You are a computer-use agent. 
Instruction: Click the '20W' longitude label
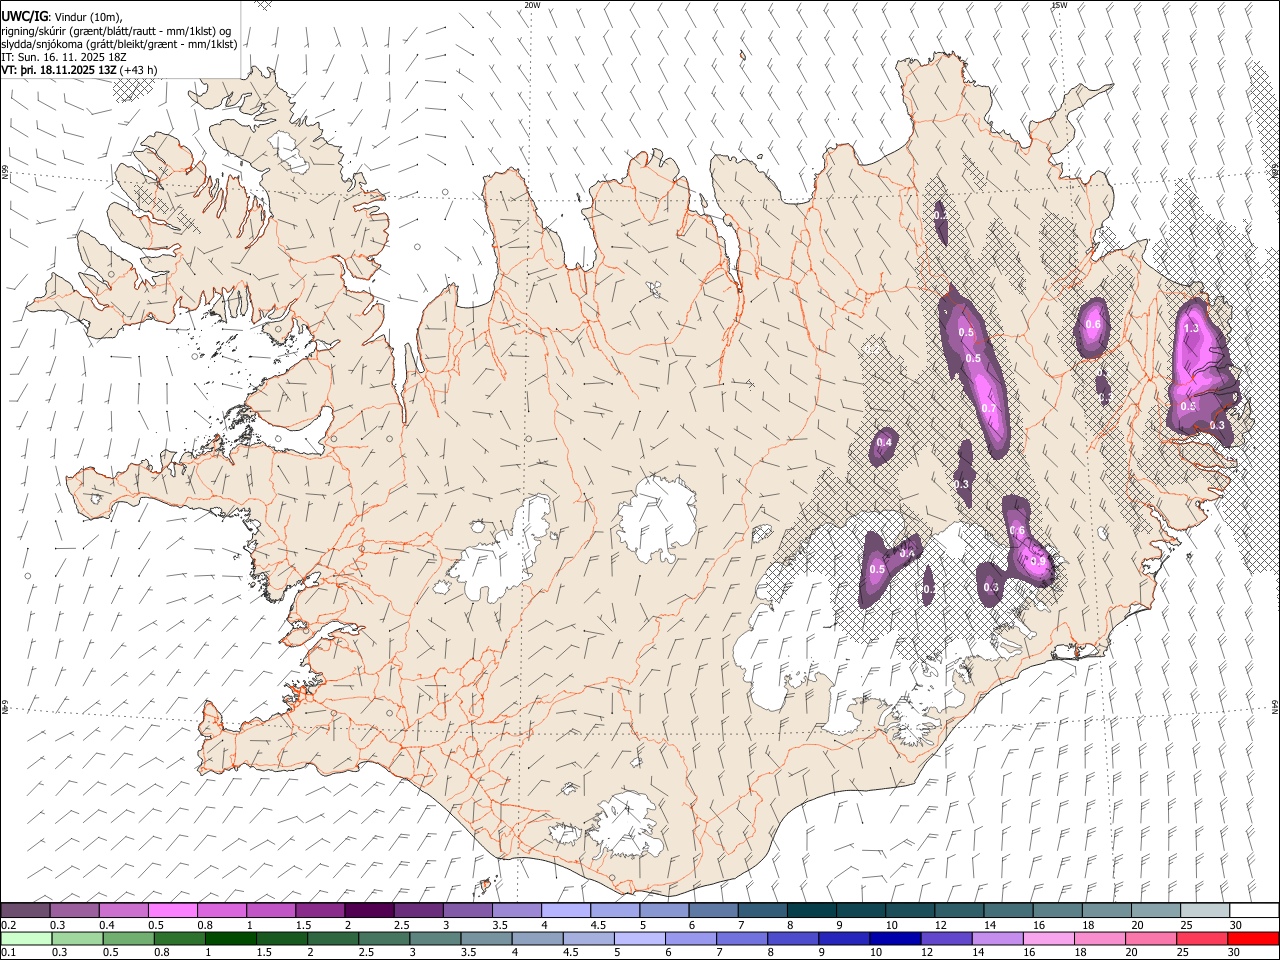532,5
